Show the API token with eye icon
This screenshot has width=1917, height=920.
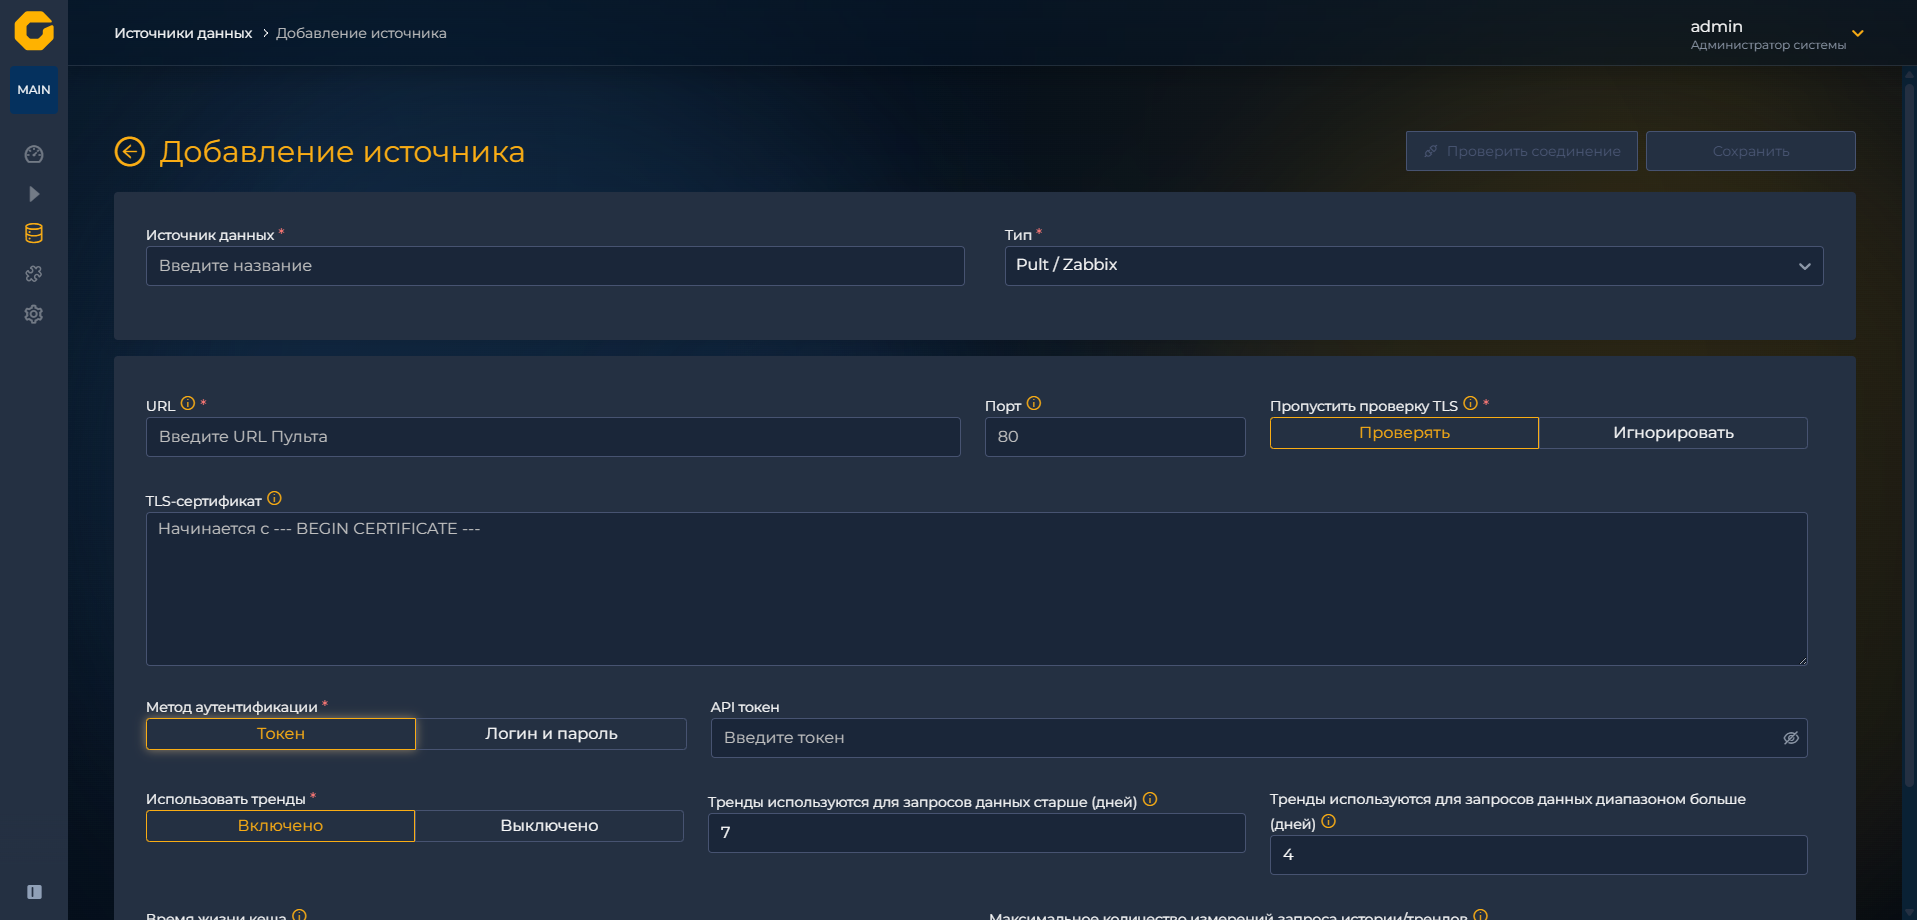pos(1791,738)
